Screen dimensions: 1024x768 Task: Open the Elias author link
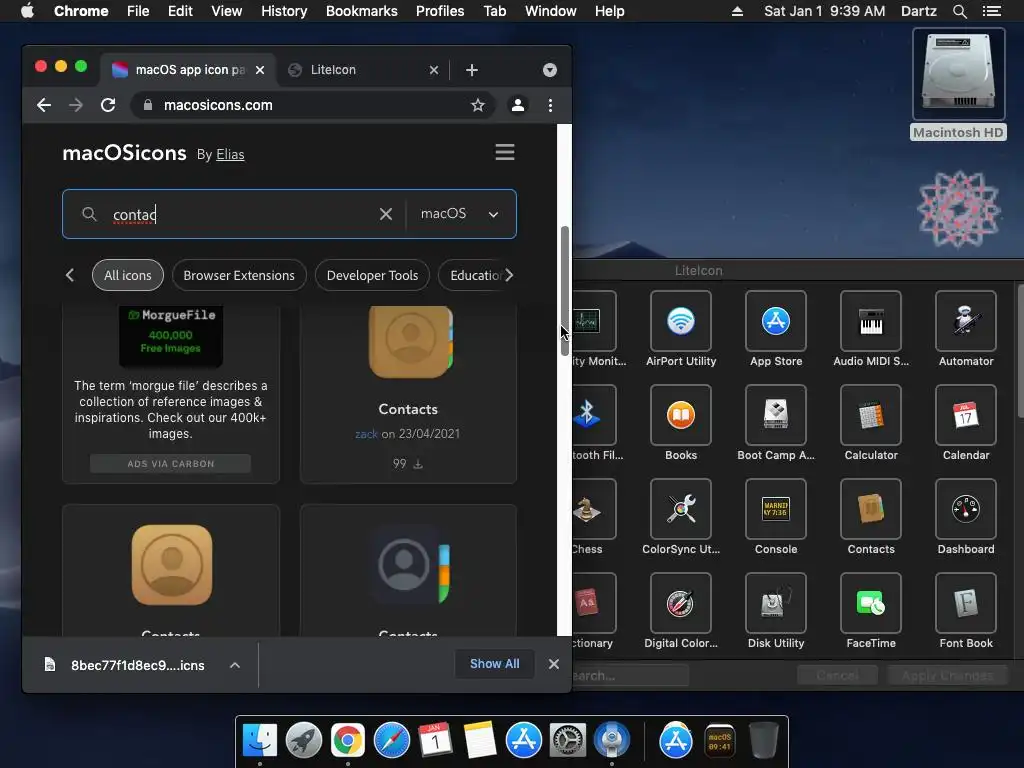click(x=231, y=155)
